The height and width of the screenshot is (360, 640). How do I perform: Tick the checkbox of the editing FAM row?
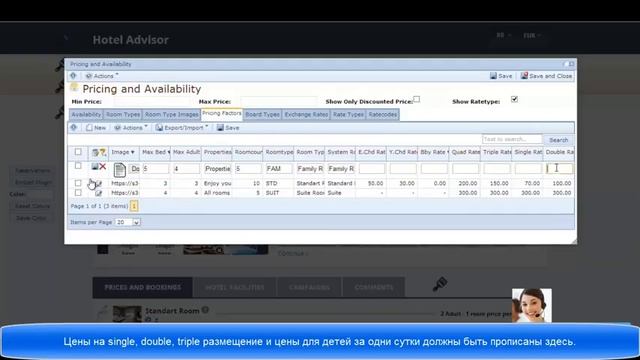pyautogui.click(x=78, y=166)
